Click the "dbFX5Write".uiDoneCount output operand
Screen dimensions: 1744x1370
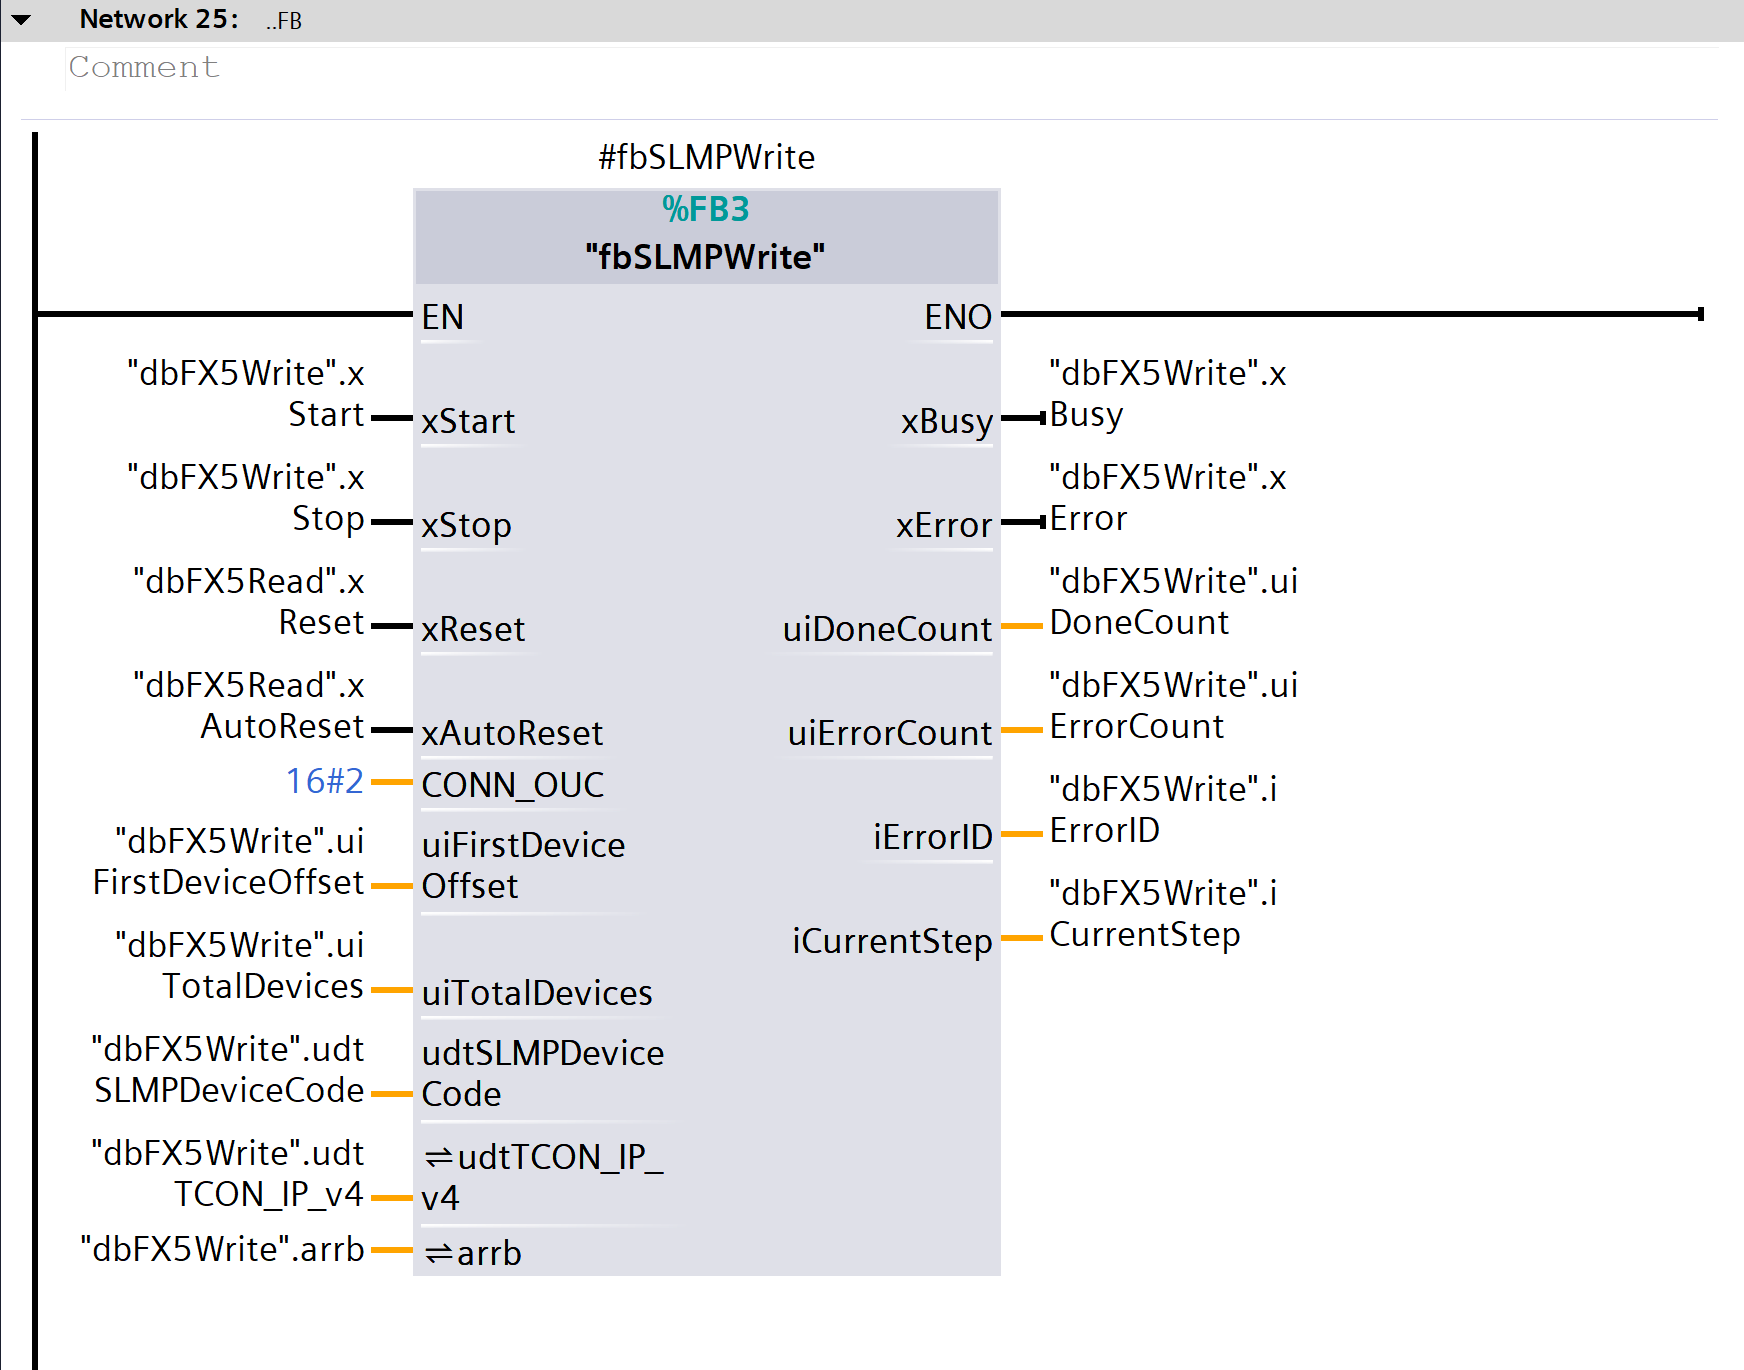[1172, 602]
